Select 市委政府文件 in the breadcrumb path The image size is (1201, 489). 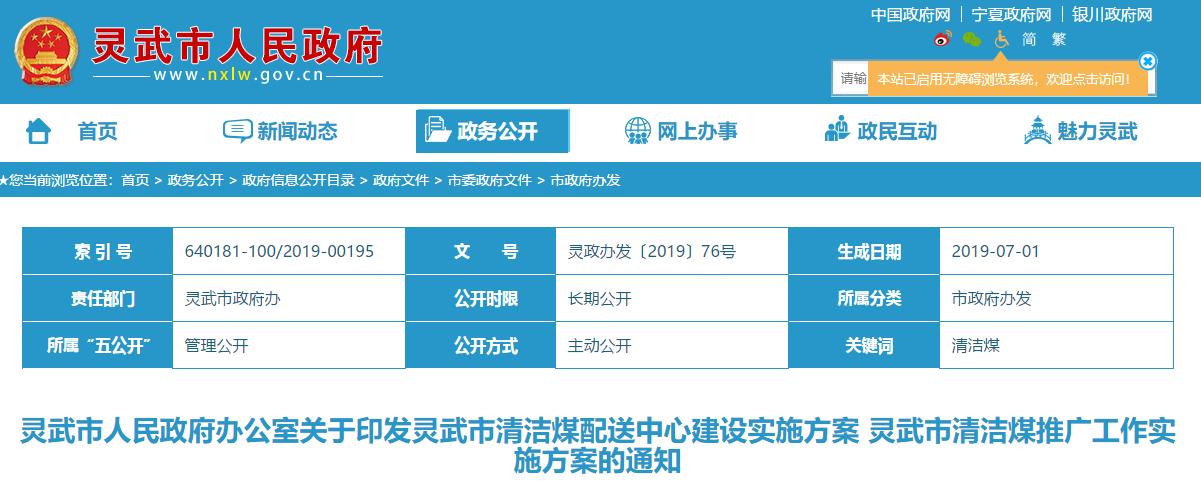[x=489, y=180]
